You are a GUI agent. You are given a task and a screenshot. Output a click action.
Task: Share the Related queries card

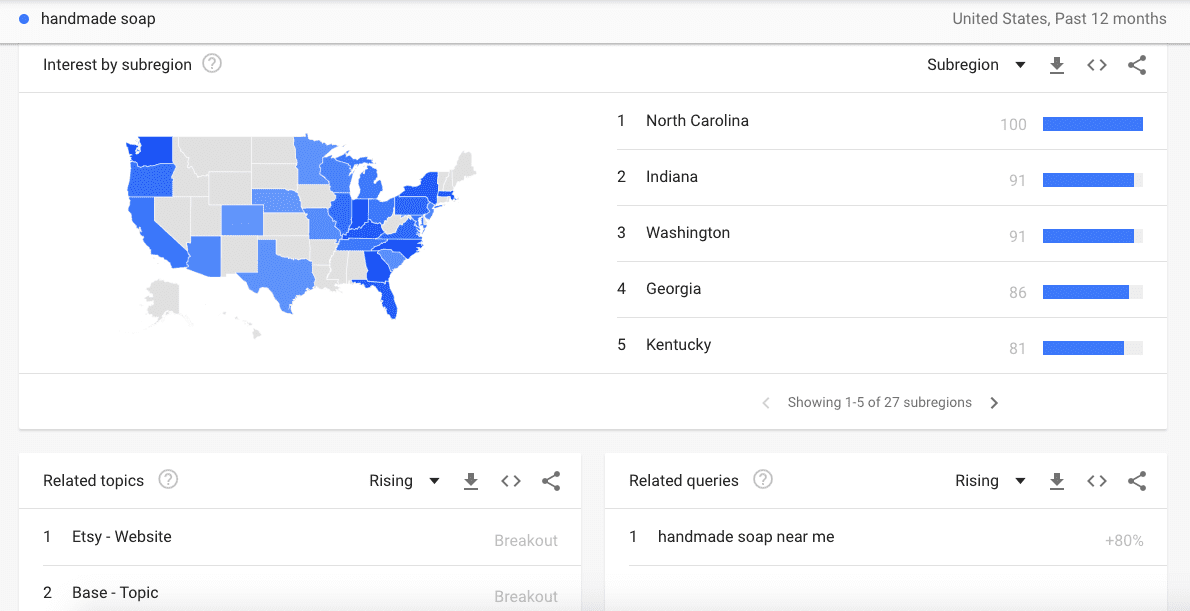1137,481
